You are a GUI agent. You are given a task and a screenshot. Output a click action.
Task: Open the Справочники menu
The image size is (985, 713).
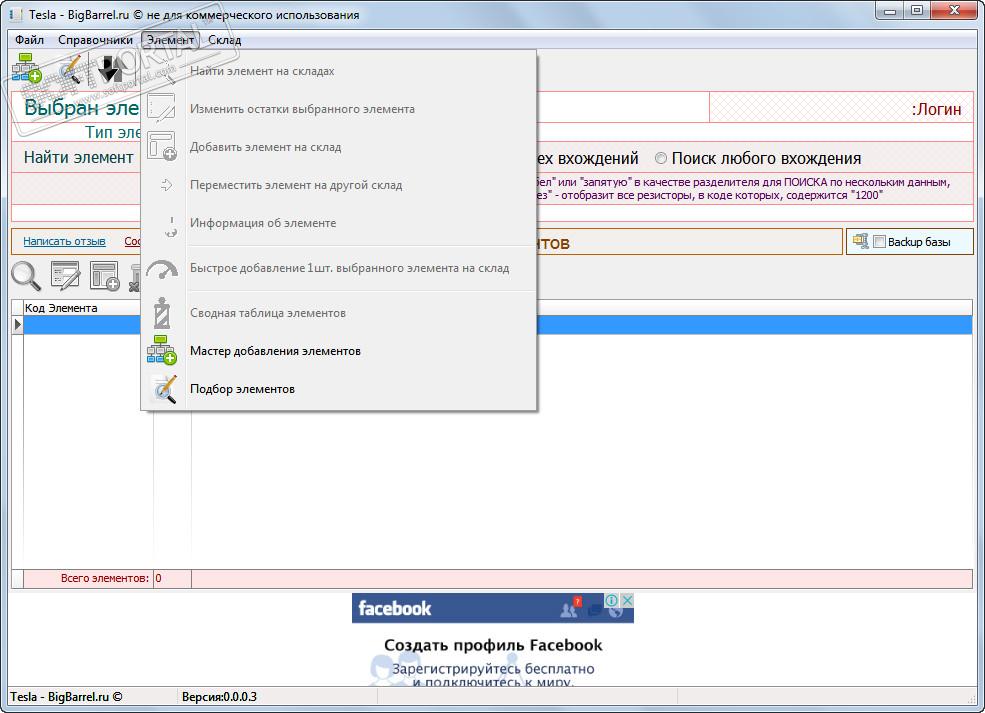click(95, 40)
